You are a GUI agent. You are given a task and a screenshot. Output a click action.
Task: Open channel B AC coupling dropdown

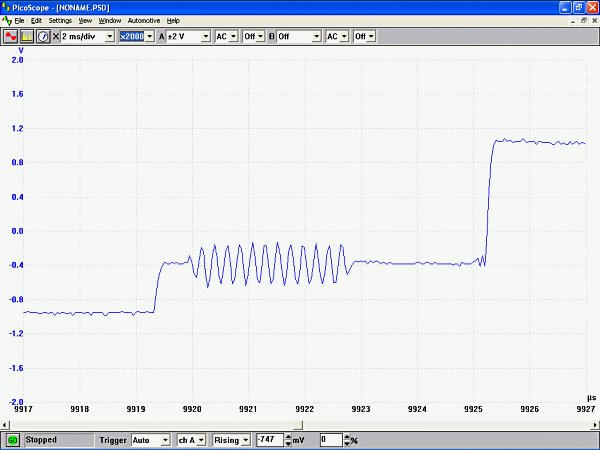click(337, 37)
